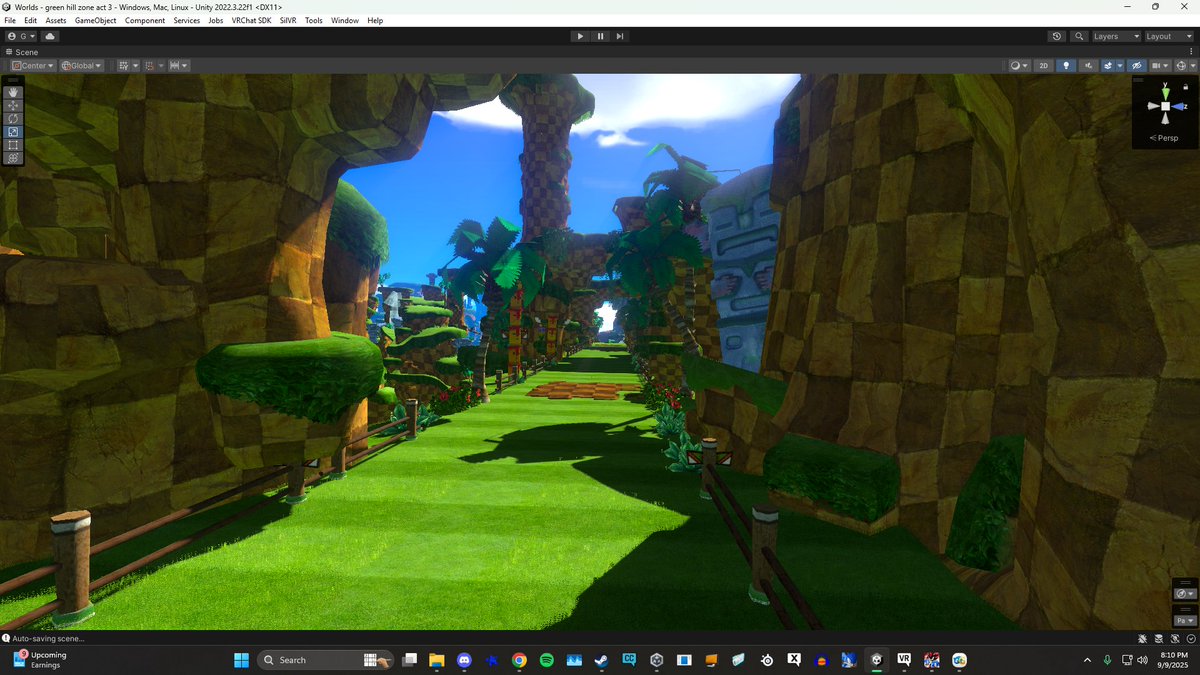1200x675 pixels.
Task: Click the center cube of orientation gizmo
Action: pos(1165,106)
